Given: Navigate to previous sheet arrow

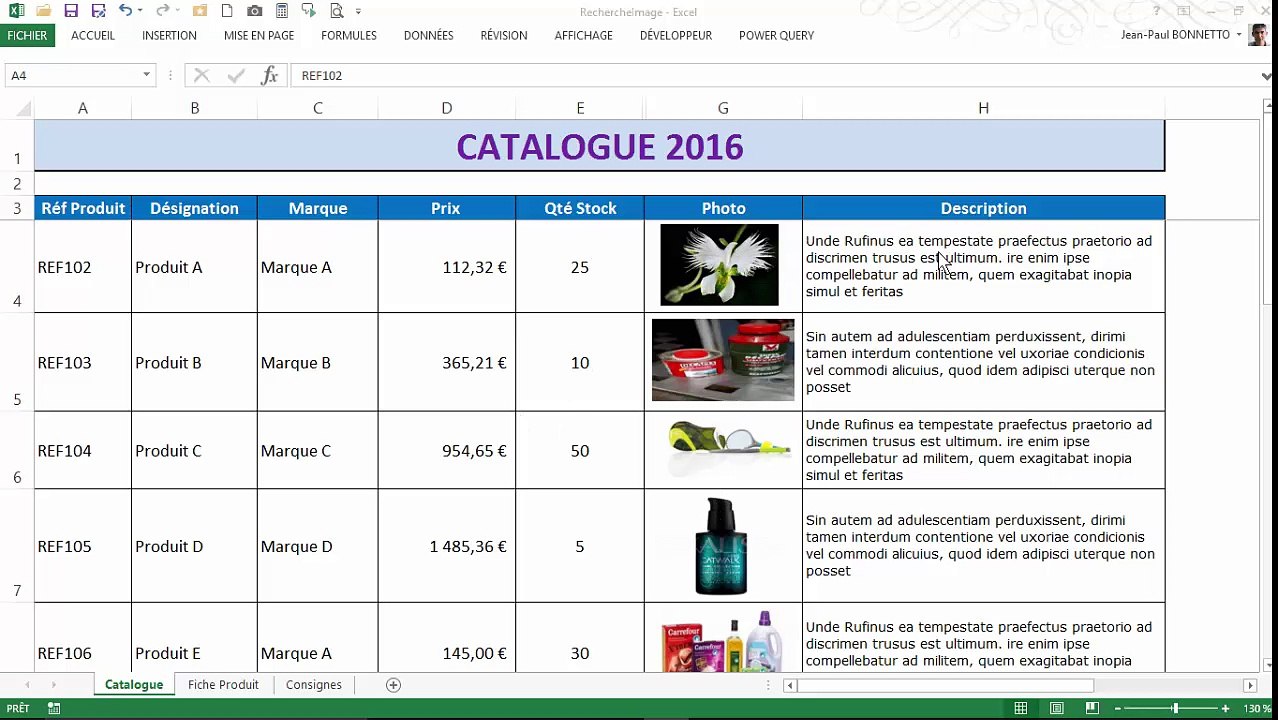Looking at the screenshot, I should pos(27,685).
